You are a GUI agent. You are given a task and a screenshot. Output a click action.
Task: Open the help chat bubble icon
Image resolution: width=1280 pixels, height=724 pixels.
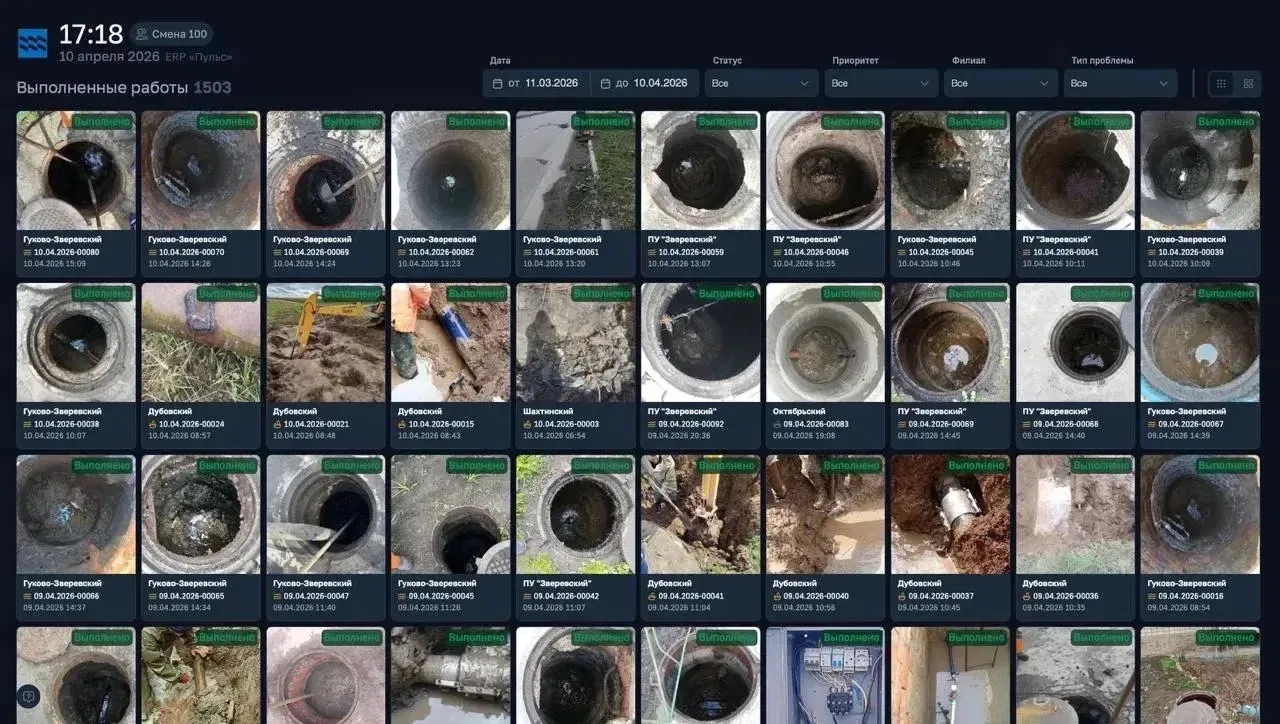(x=28, y=696)
